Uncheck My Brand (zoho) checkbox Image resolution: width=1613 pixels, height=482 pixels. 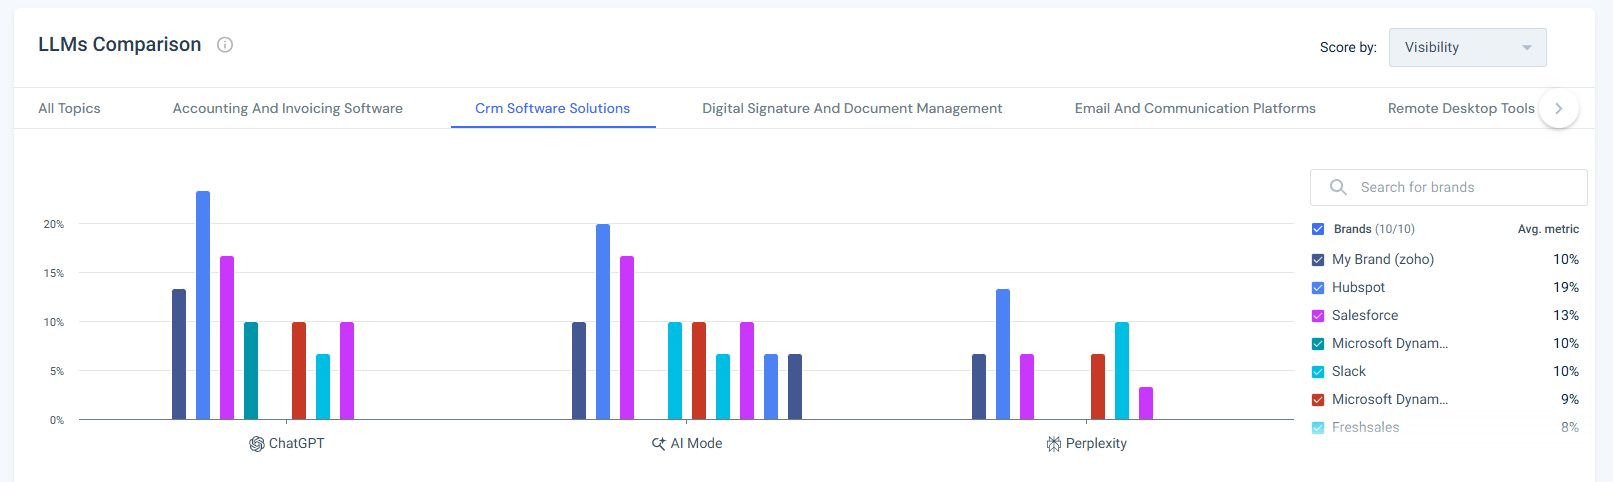coord(1318,260)
